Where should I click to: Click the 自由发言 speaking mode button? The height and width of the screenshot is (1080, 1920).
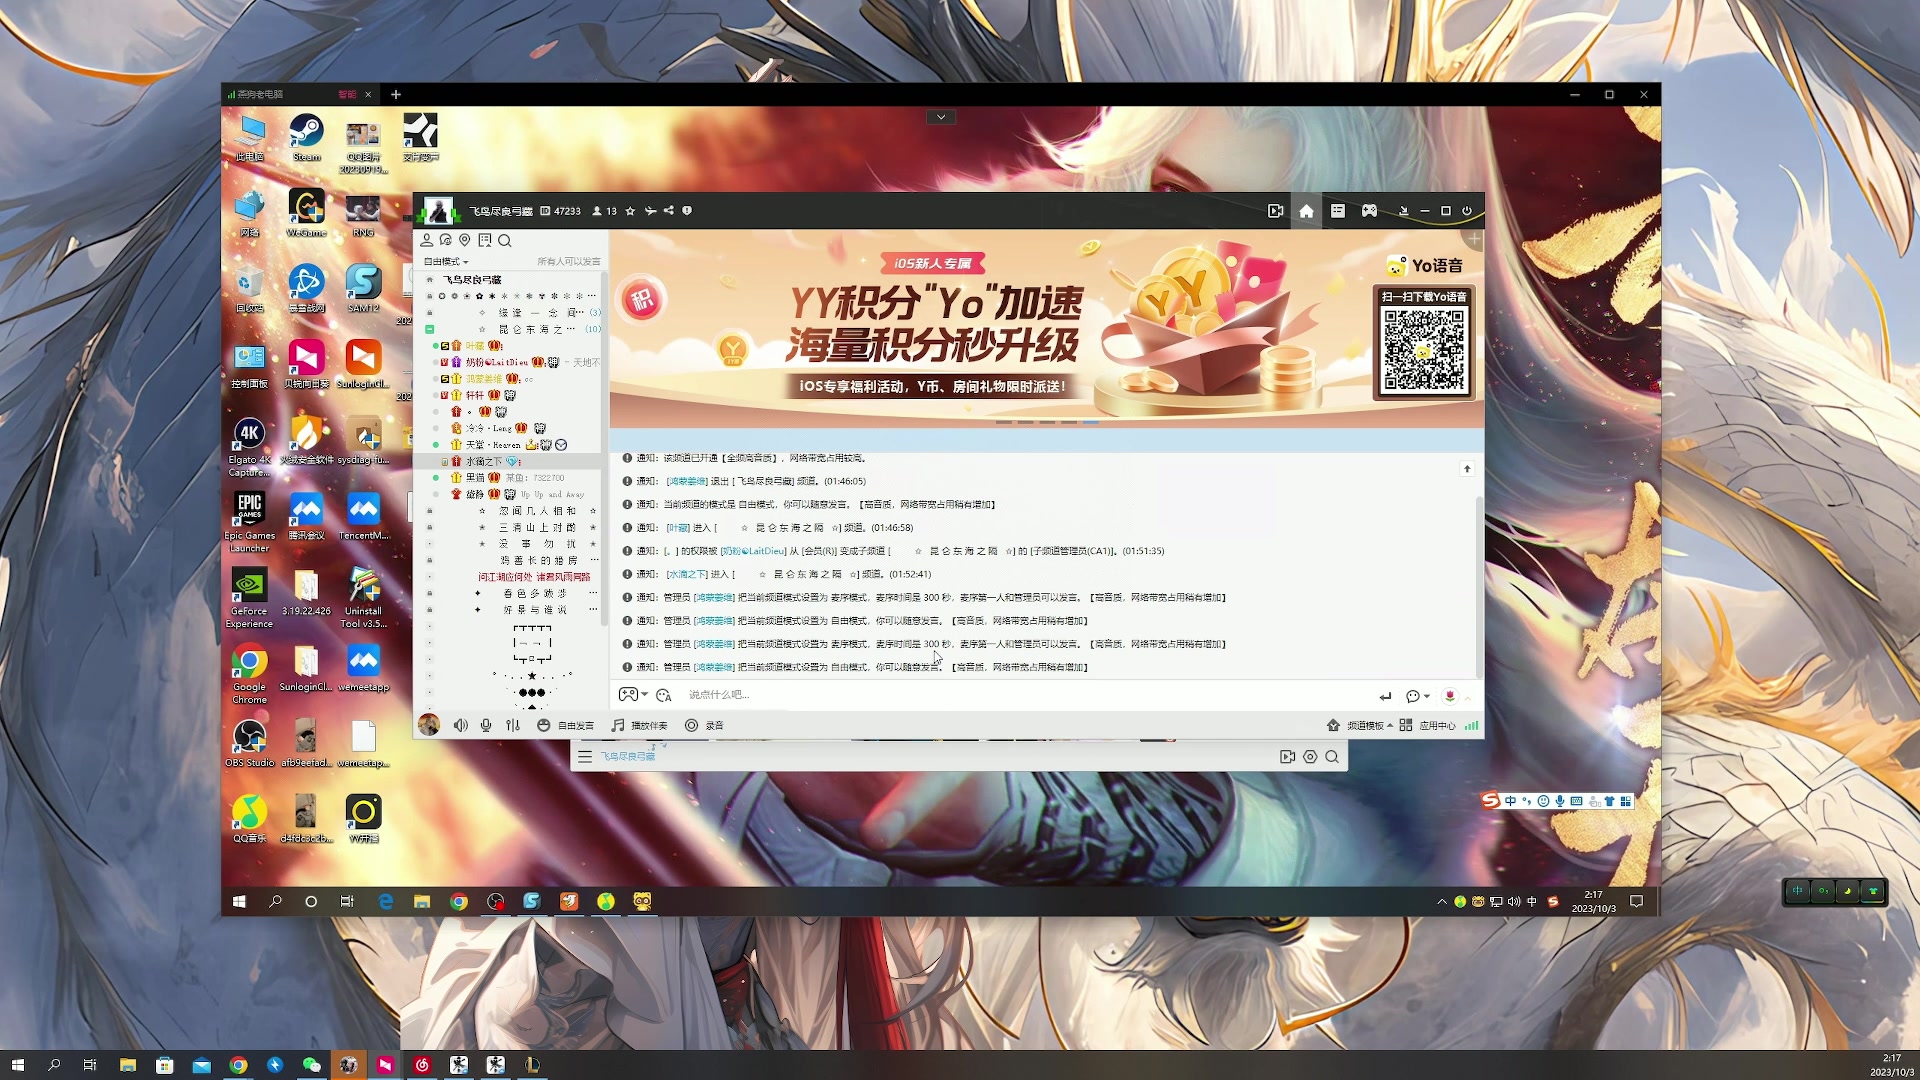point(576,725)
